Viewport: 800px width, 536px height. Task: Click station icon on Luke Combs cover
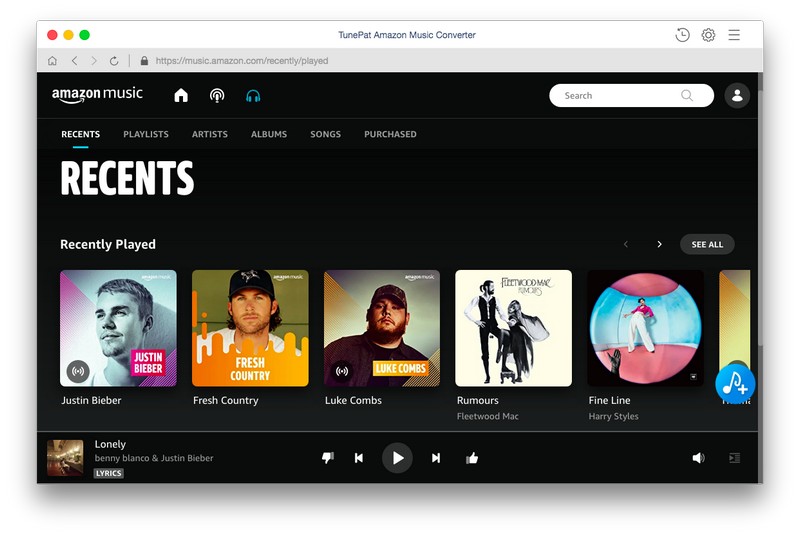[x=342, y=371]
